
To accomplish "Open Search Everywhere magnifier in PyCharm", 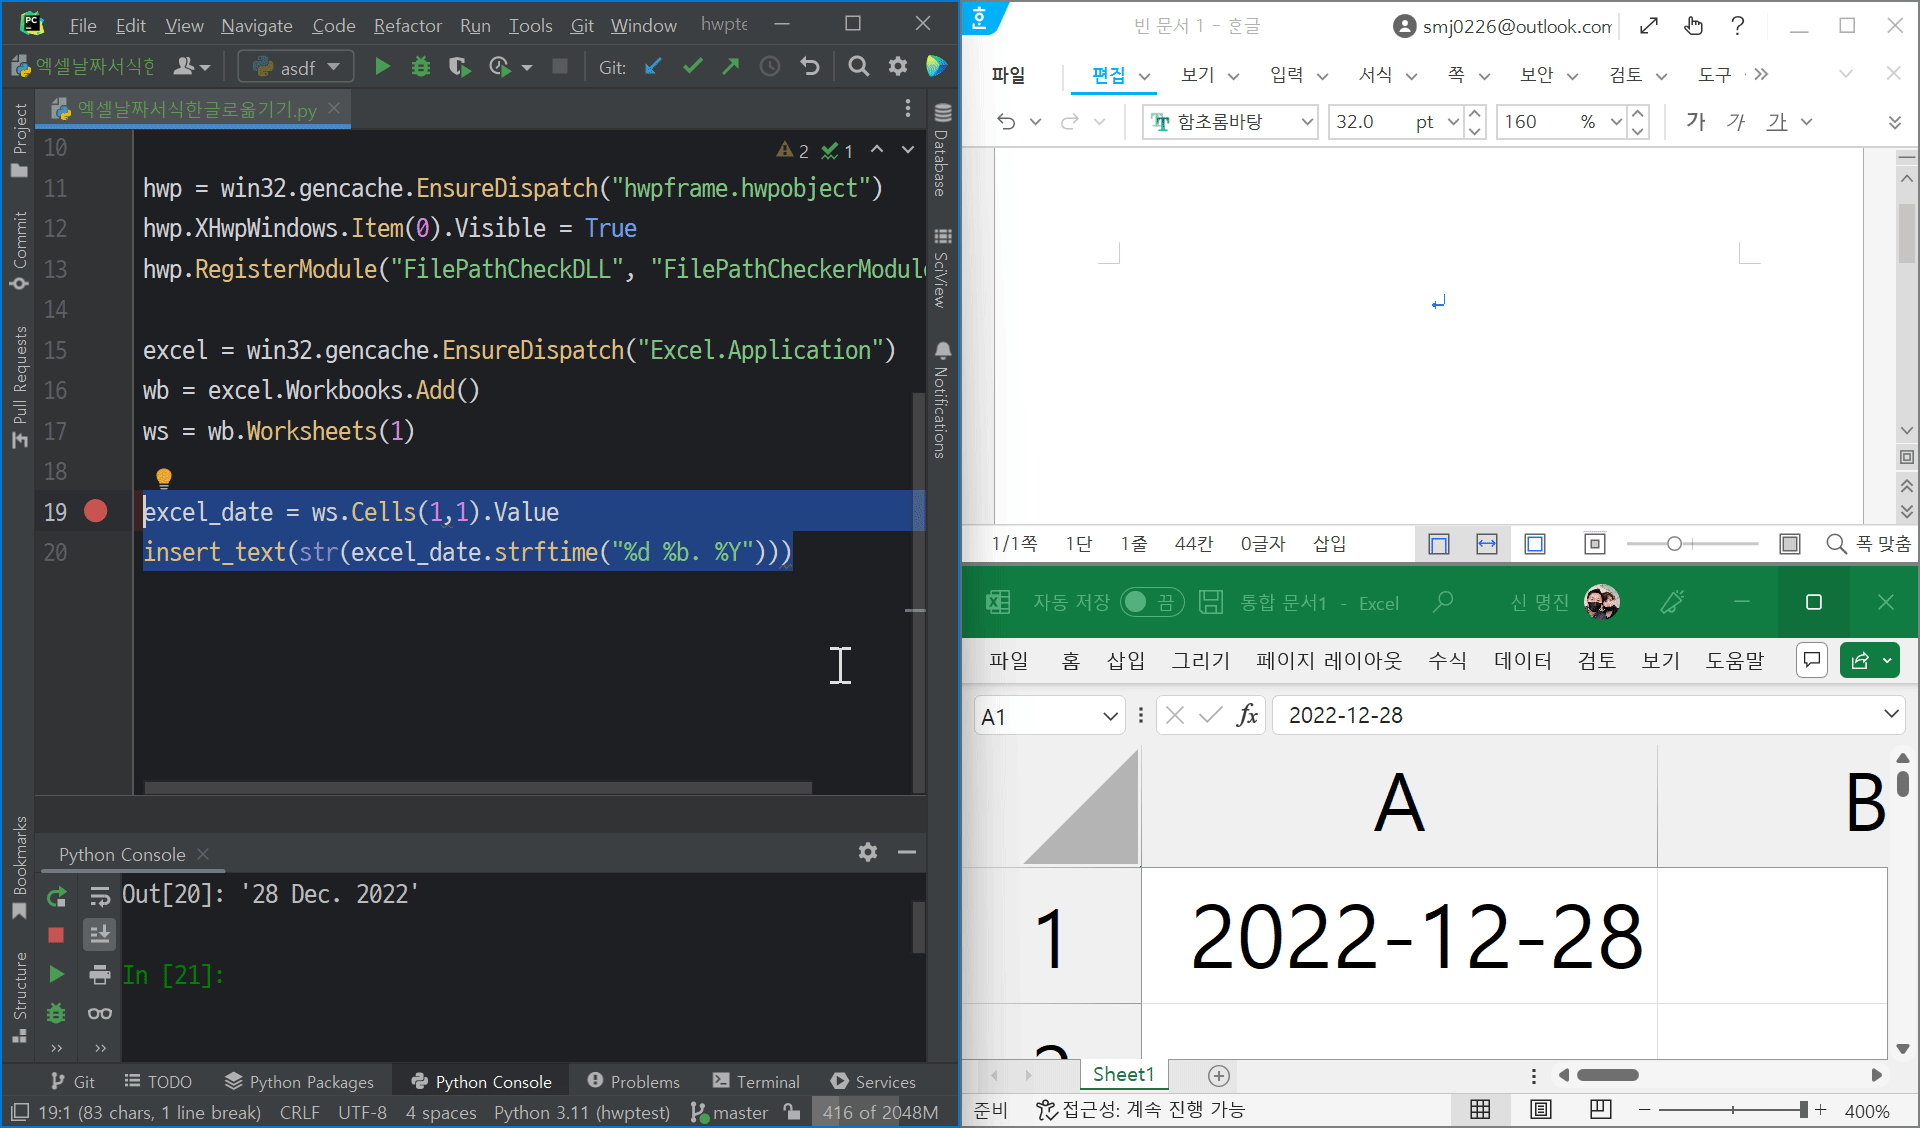I will pyautogui.click(x=858, y=67).
